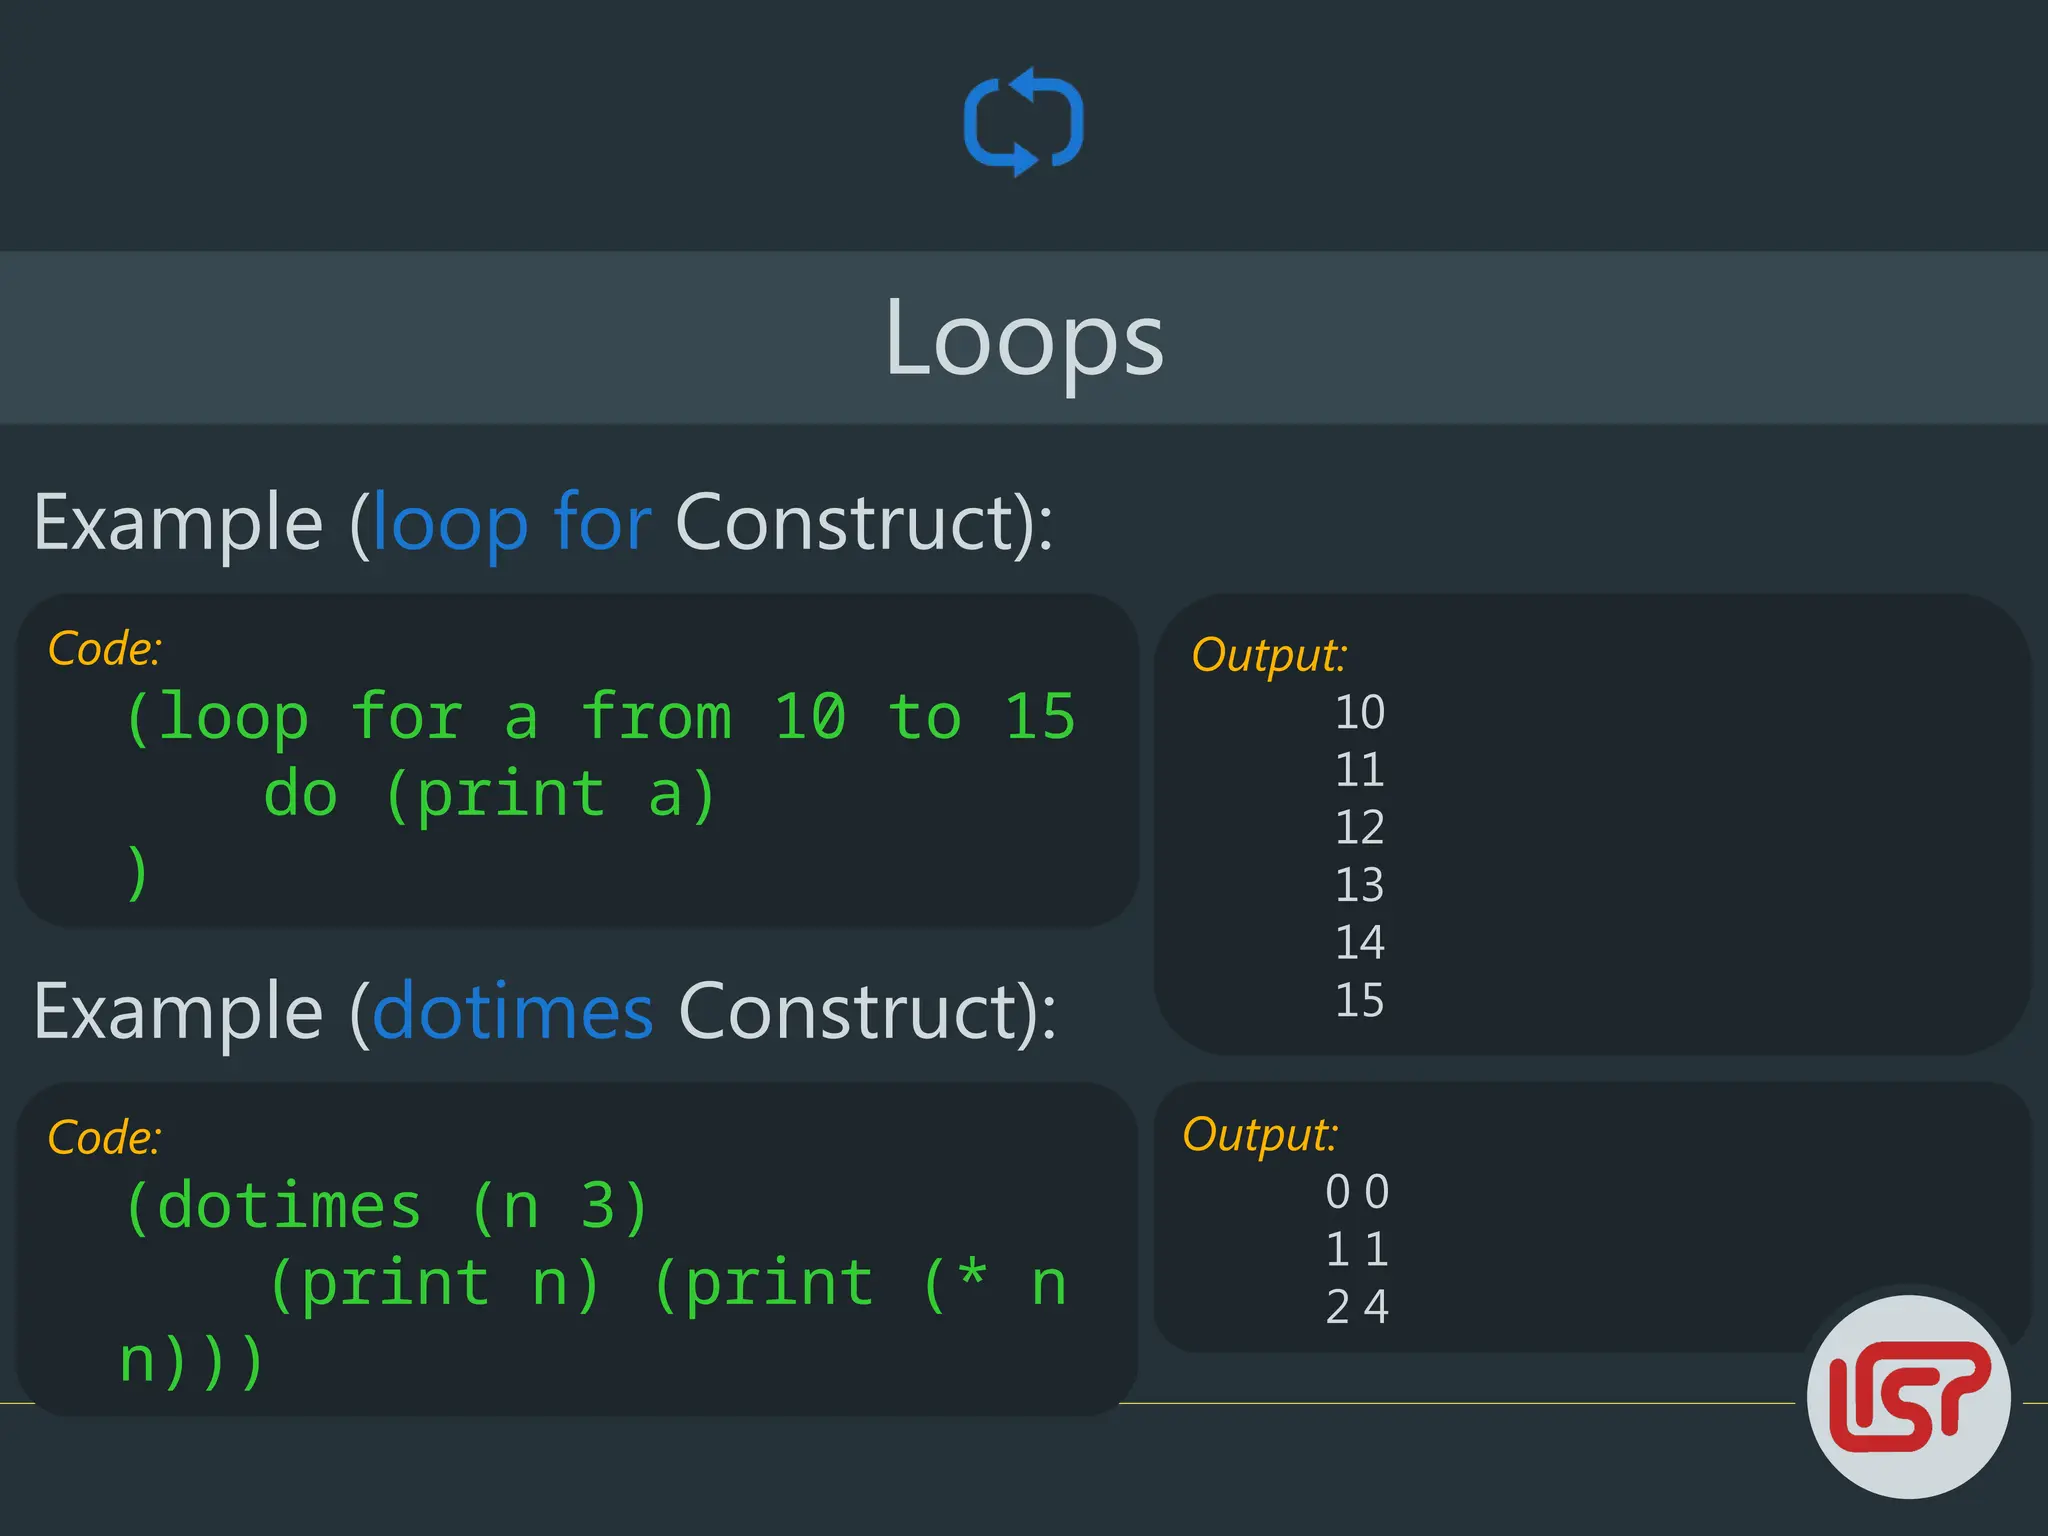Click the "(dotimes (n 3)" code line
The image size is (2048, 1536).
click(388, 1206)
